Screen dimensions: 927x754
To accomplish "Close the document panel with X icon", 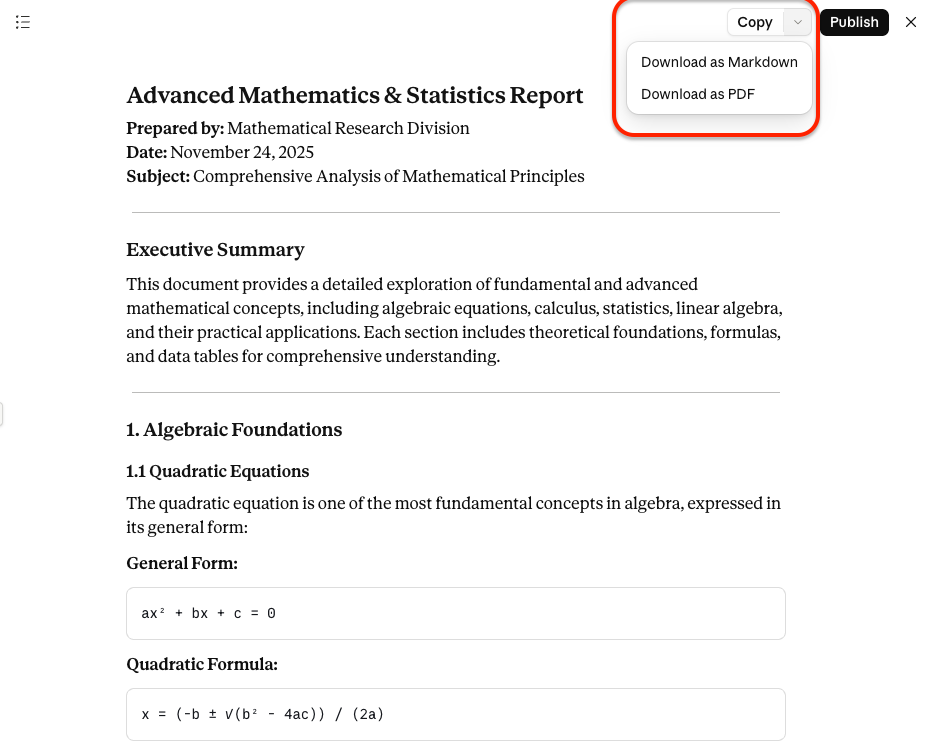I will click(x=910, y=22).
